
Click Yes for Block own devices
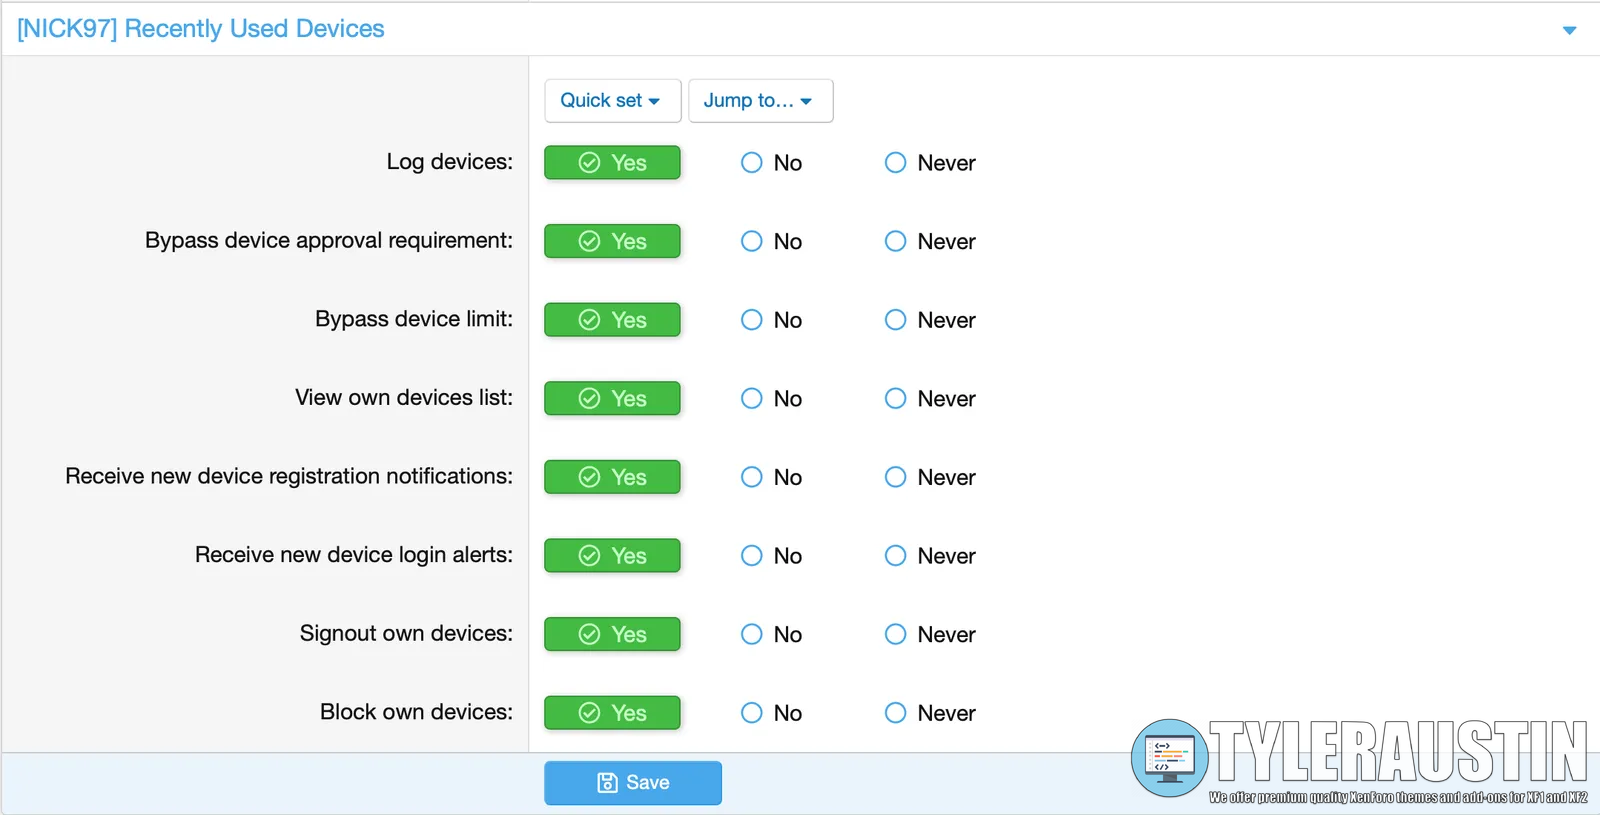[x=612, y=713]
